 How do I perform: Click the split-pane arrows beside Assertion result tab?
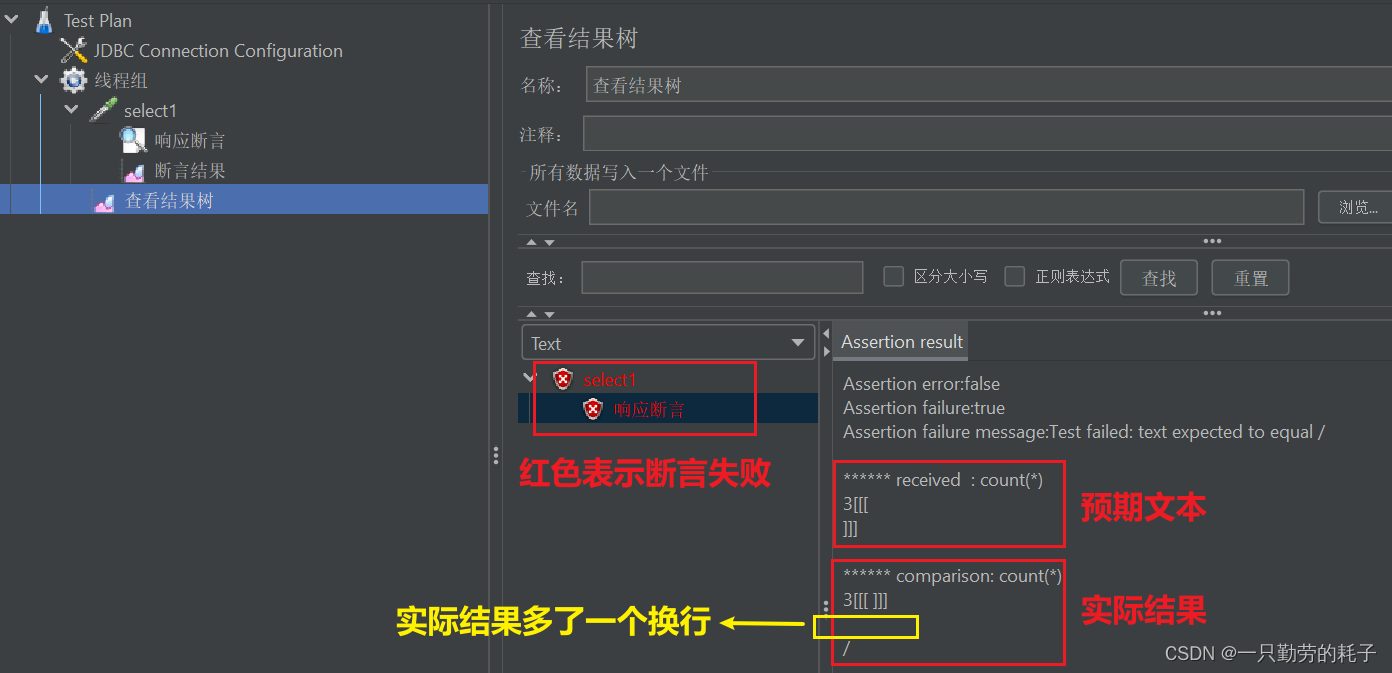826,342
